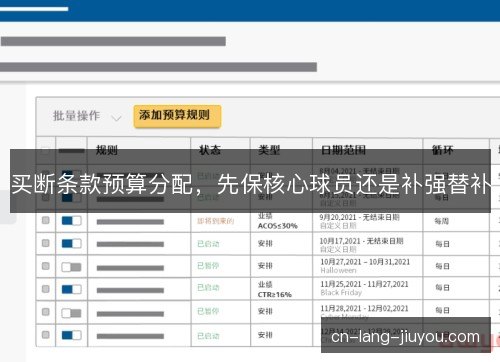Click 安排 in the bottom table row
The image size is (500, 362).
click(x=265, y=335)
